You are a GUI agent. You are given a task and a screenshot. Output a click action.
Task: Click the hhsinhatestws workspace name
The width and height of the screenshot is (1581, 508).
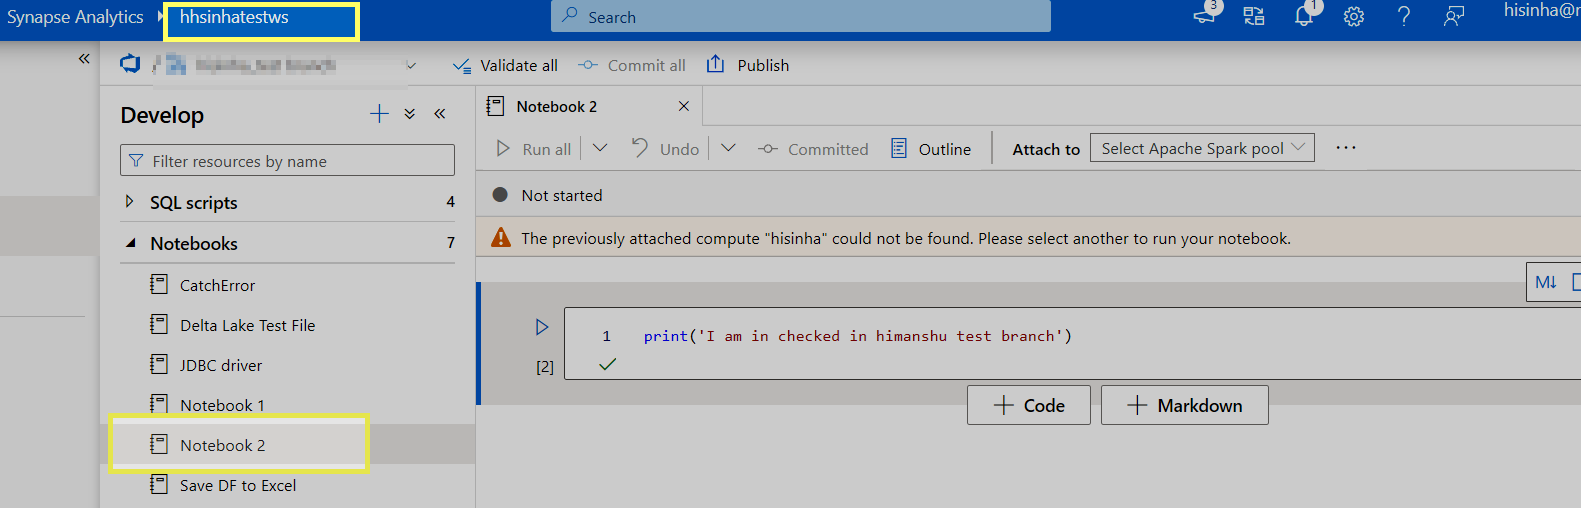[234, 17]
